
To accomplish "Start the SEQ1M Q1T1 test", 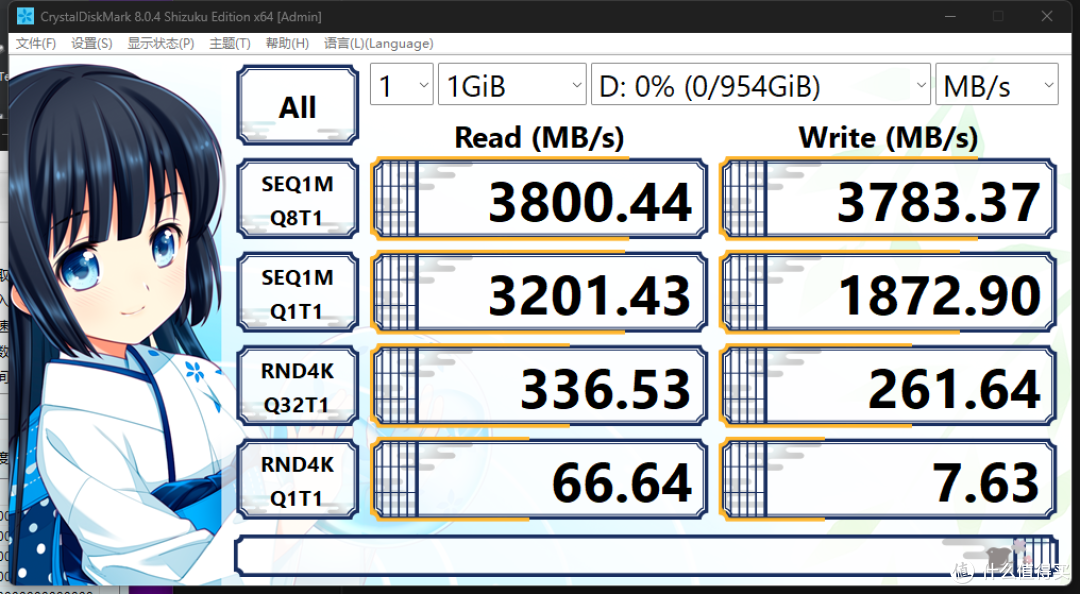I will coord(298,293).
